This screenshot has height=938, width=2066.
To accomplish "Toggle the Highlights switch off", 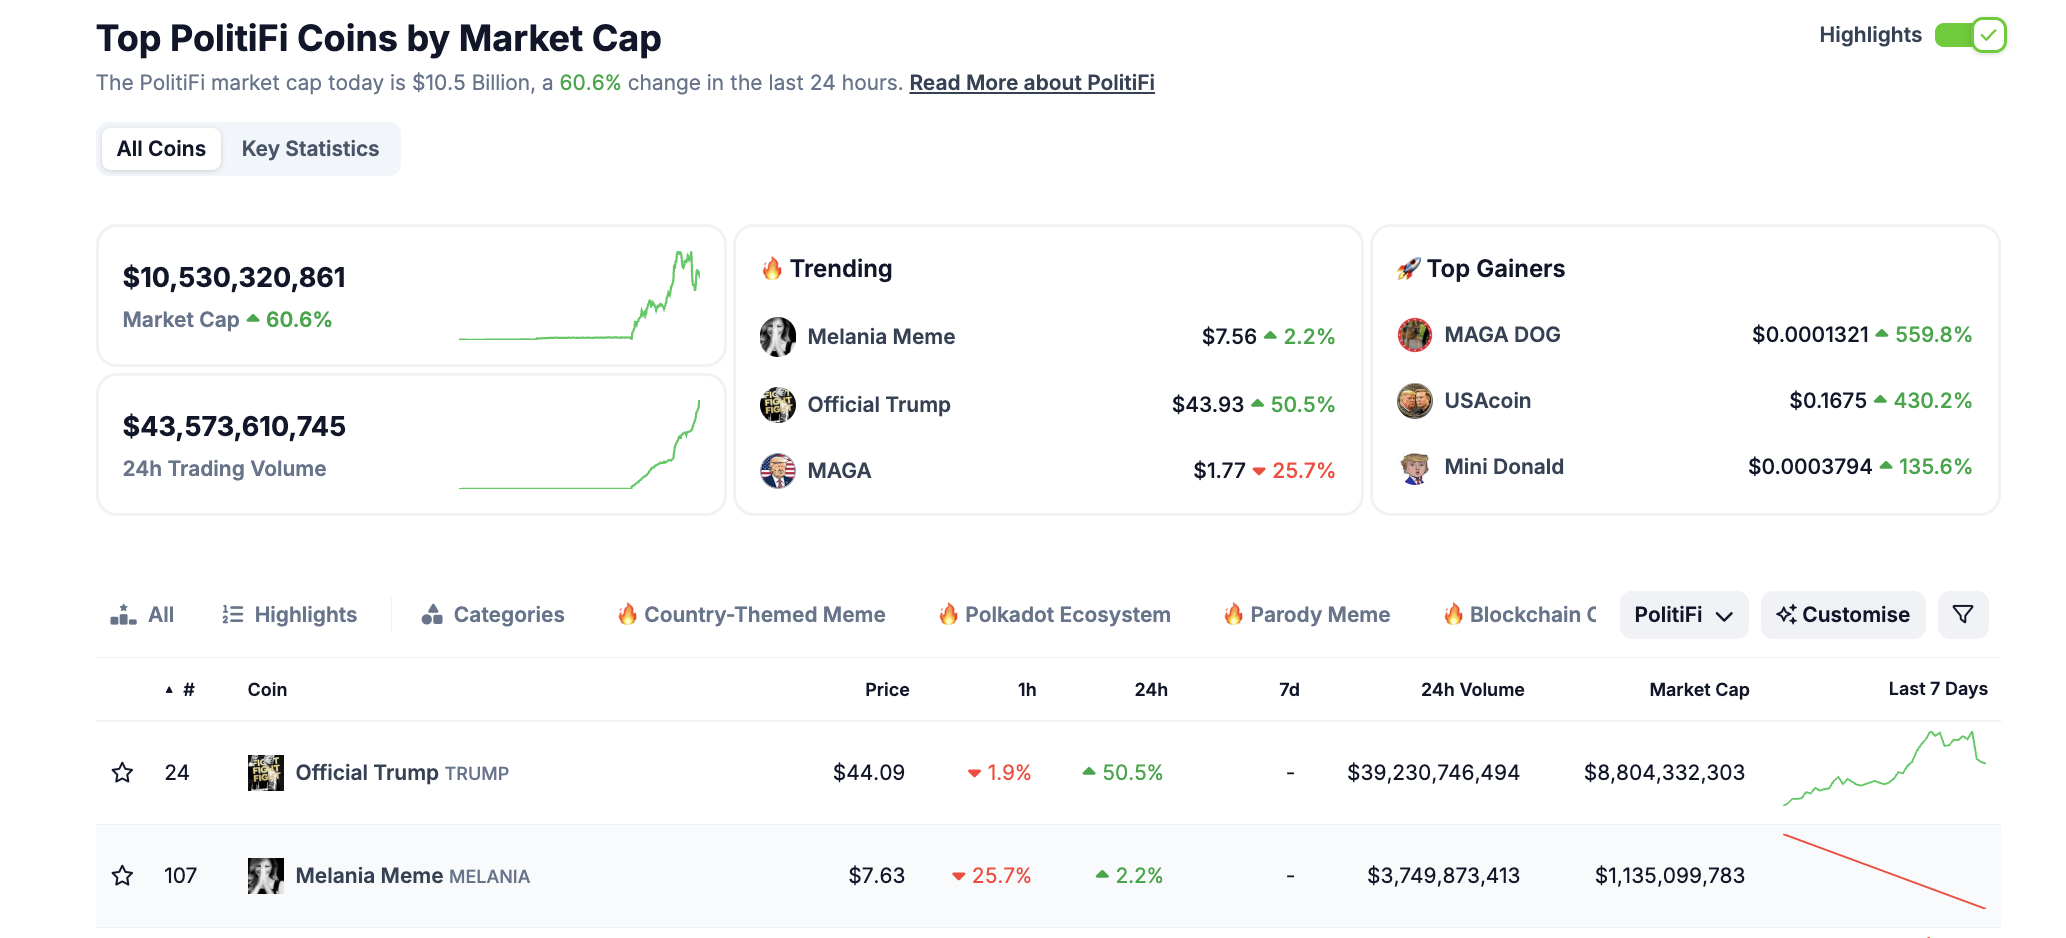I will [x=1969, y=36].
